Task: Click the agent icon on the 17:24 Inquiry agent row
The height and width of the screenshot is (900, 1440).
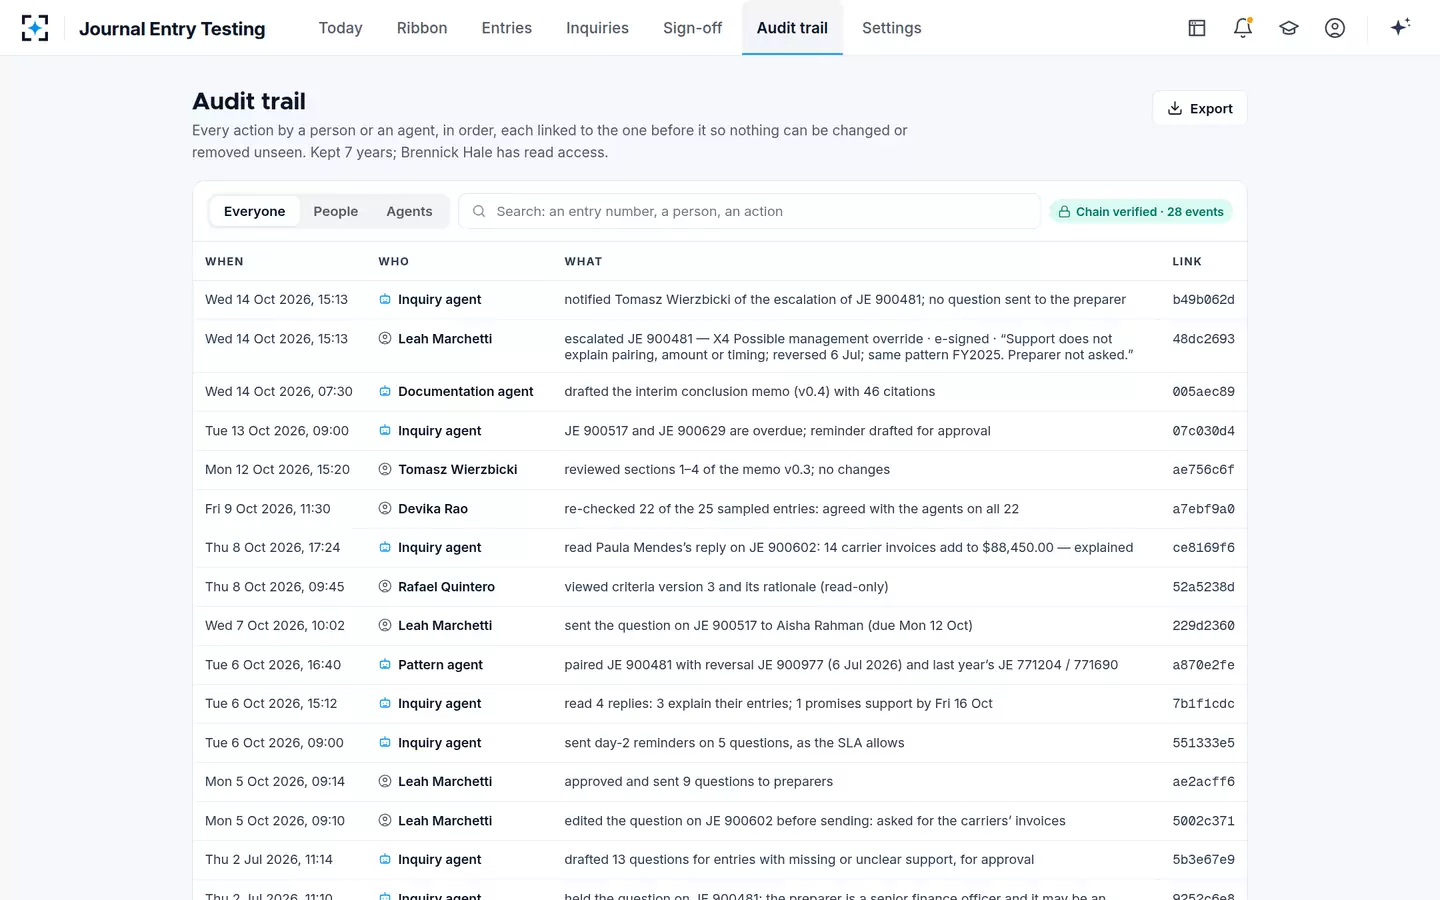Action: coord(385,548)
